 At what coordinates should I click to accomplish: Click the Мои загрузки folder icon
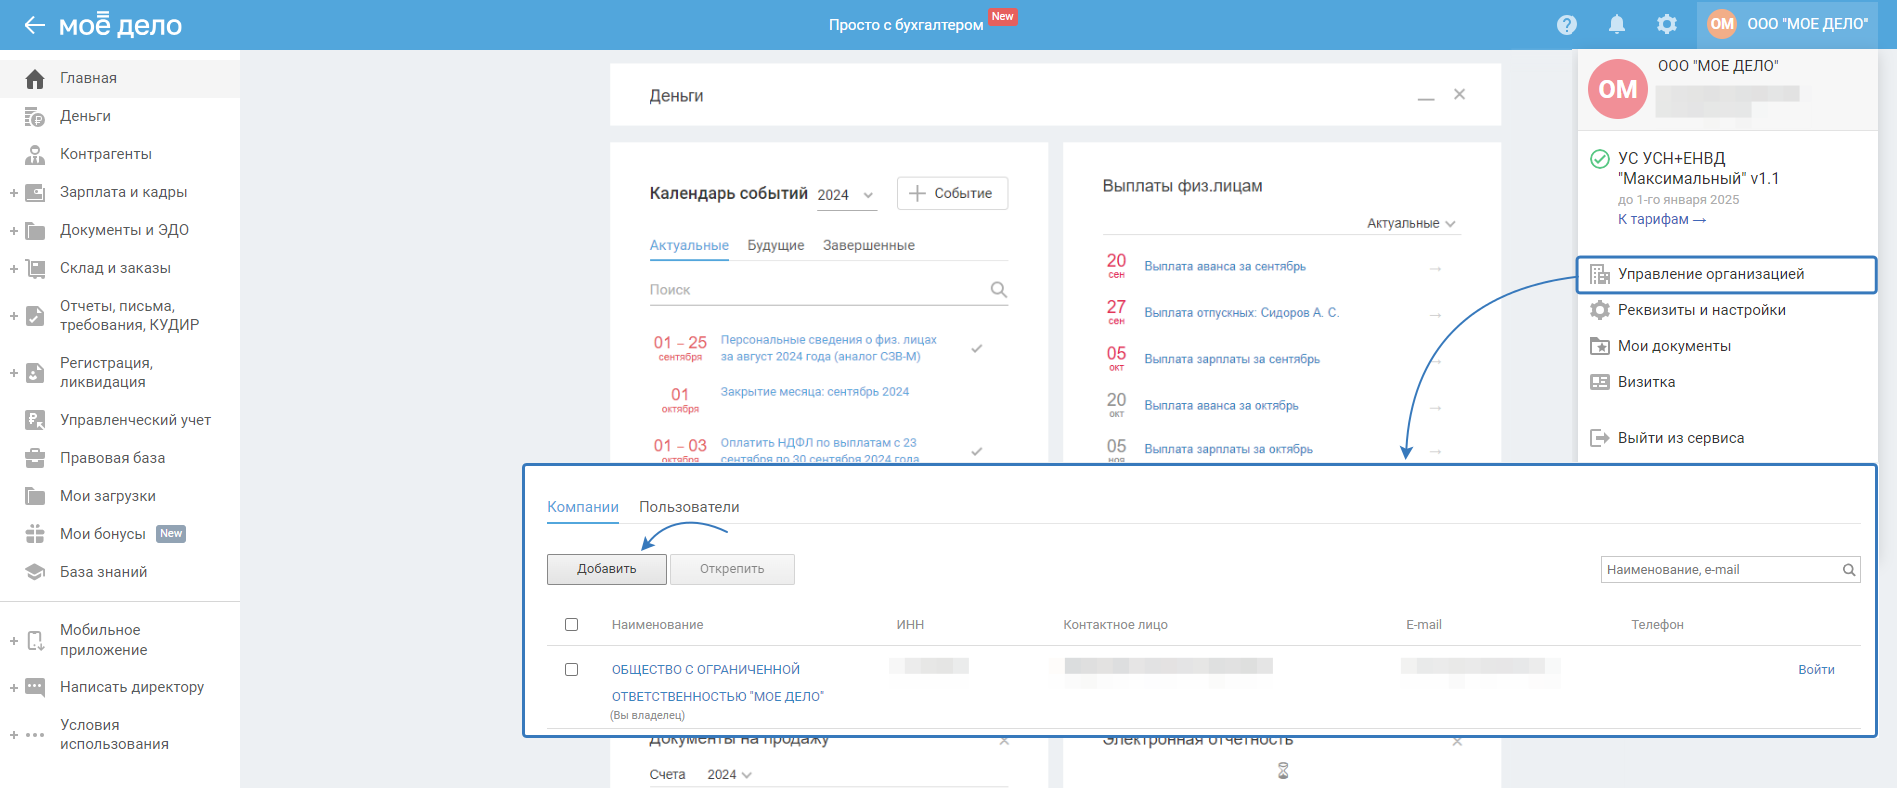click(x=35, y=497)
